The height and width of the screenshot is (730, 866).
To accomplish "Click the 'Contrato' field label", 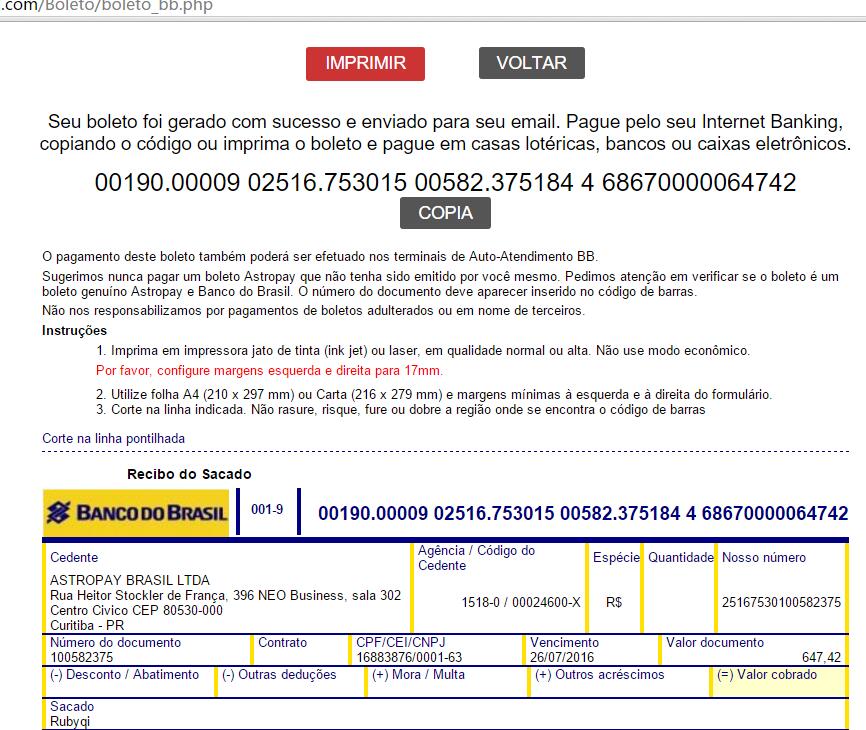I will tap(282, 642).
